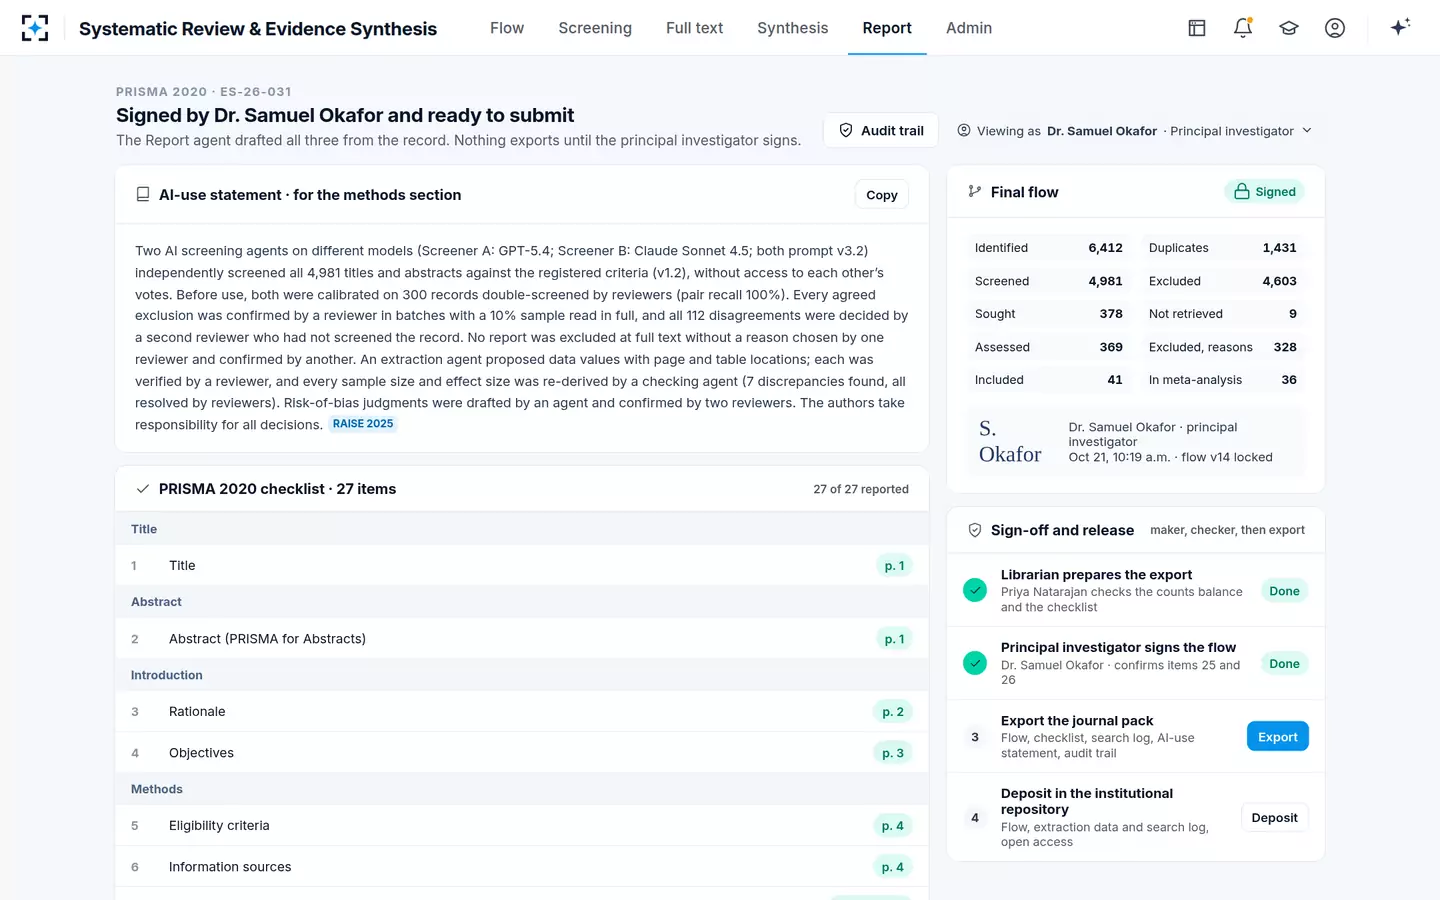Click the Done badge for Librarian step

1284,591
